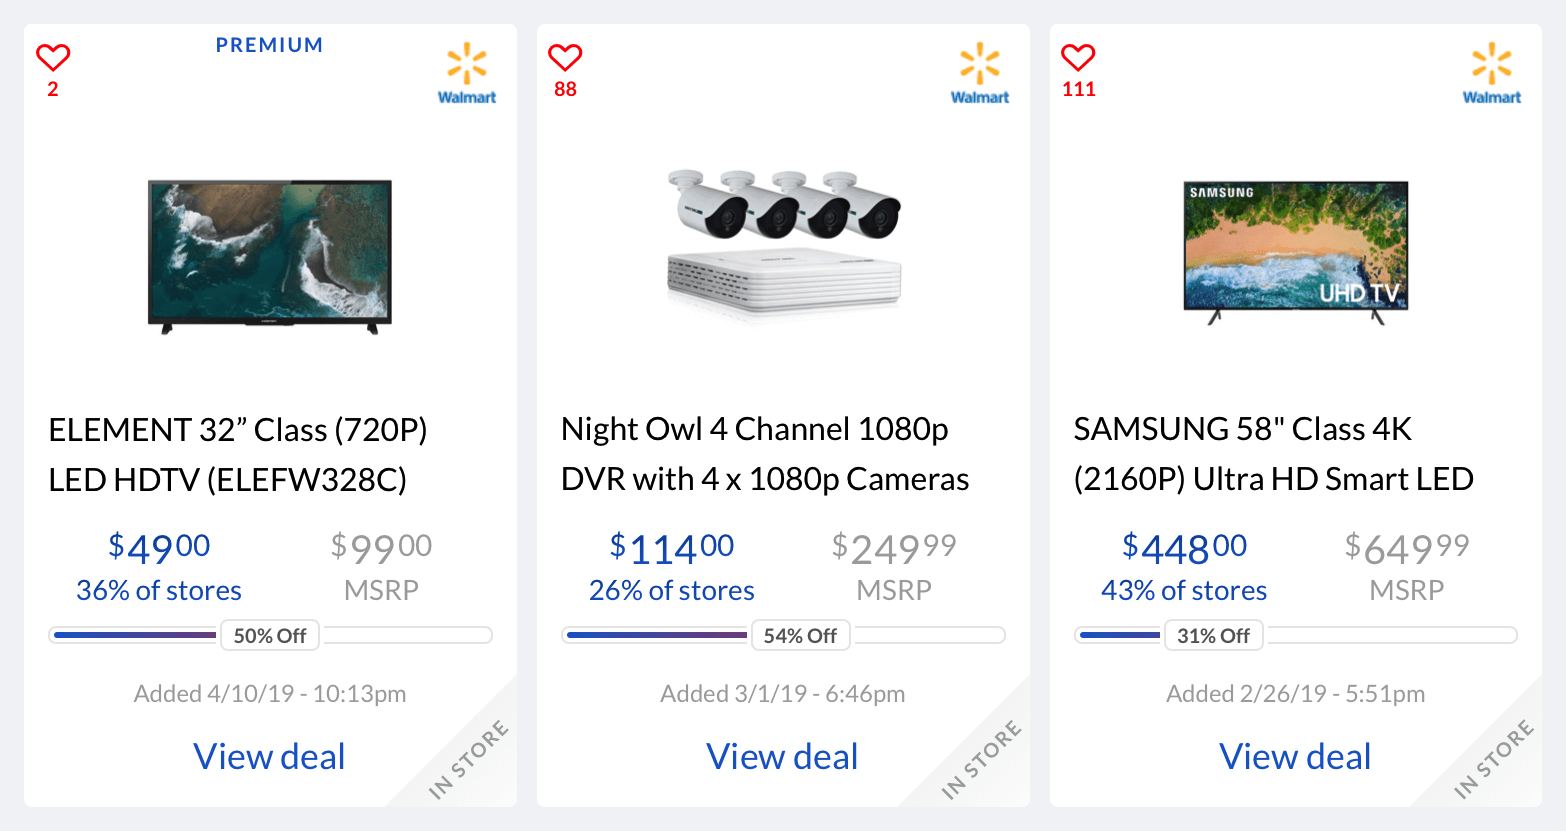
Task: Favorite the Element 32" HDTV deal heart
Action: pyautogui.click(x=53, y=58)
